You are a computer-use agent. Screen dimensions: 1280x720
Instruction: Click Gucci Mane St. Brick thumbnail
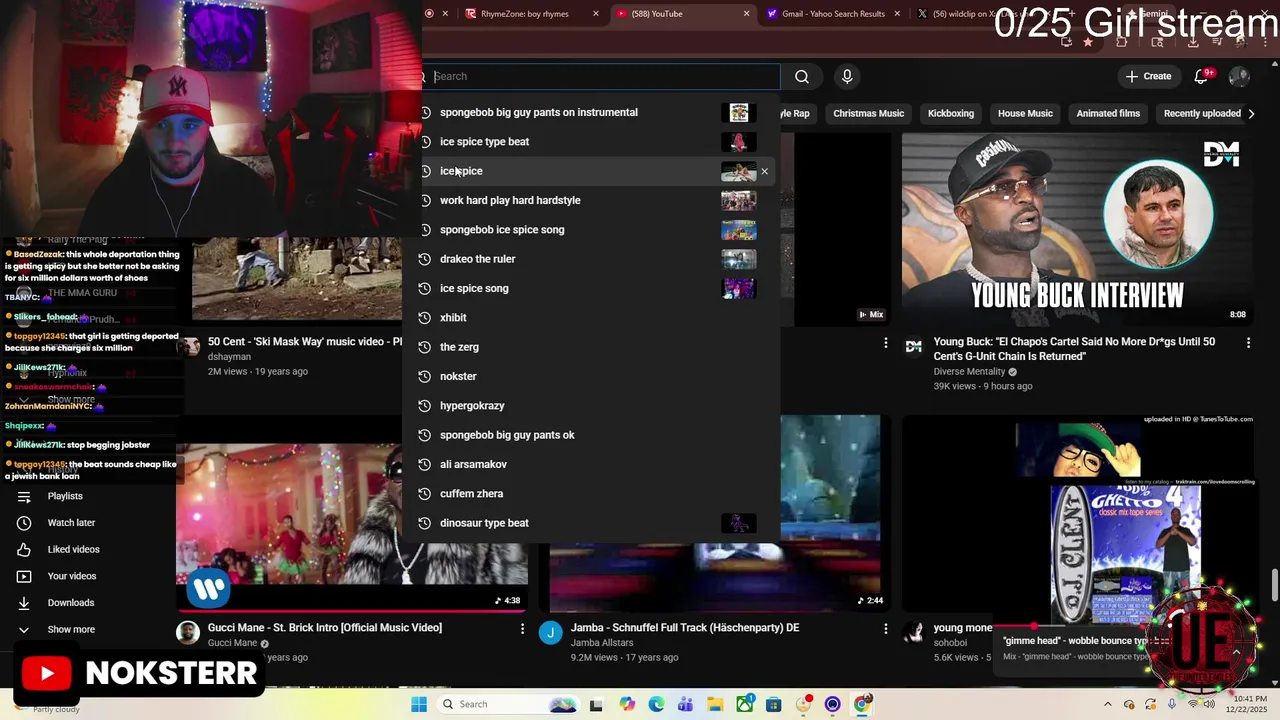click(x=352, y=513)
